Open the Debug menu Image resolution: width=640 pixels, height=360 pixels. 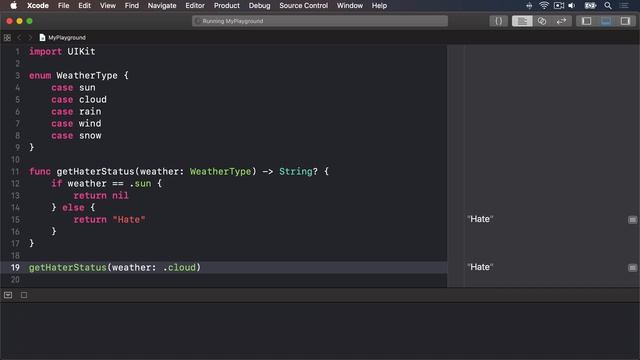259,6
